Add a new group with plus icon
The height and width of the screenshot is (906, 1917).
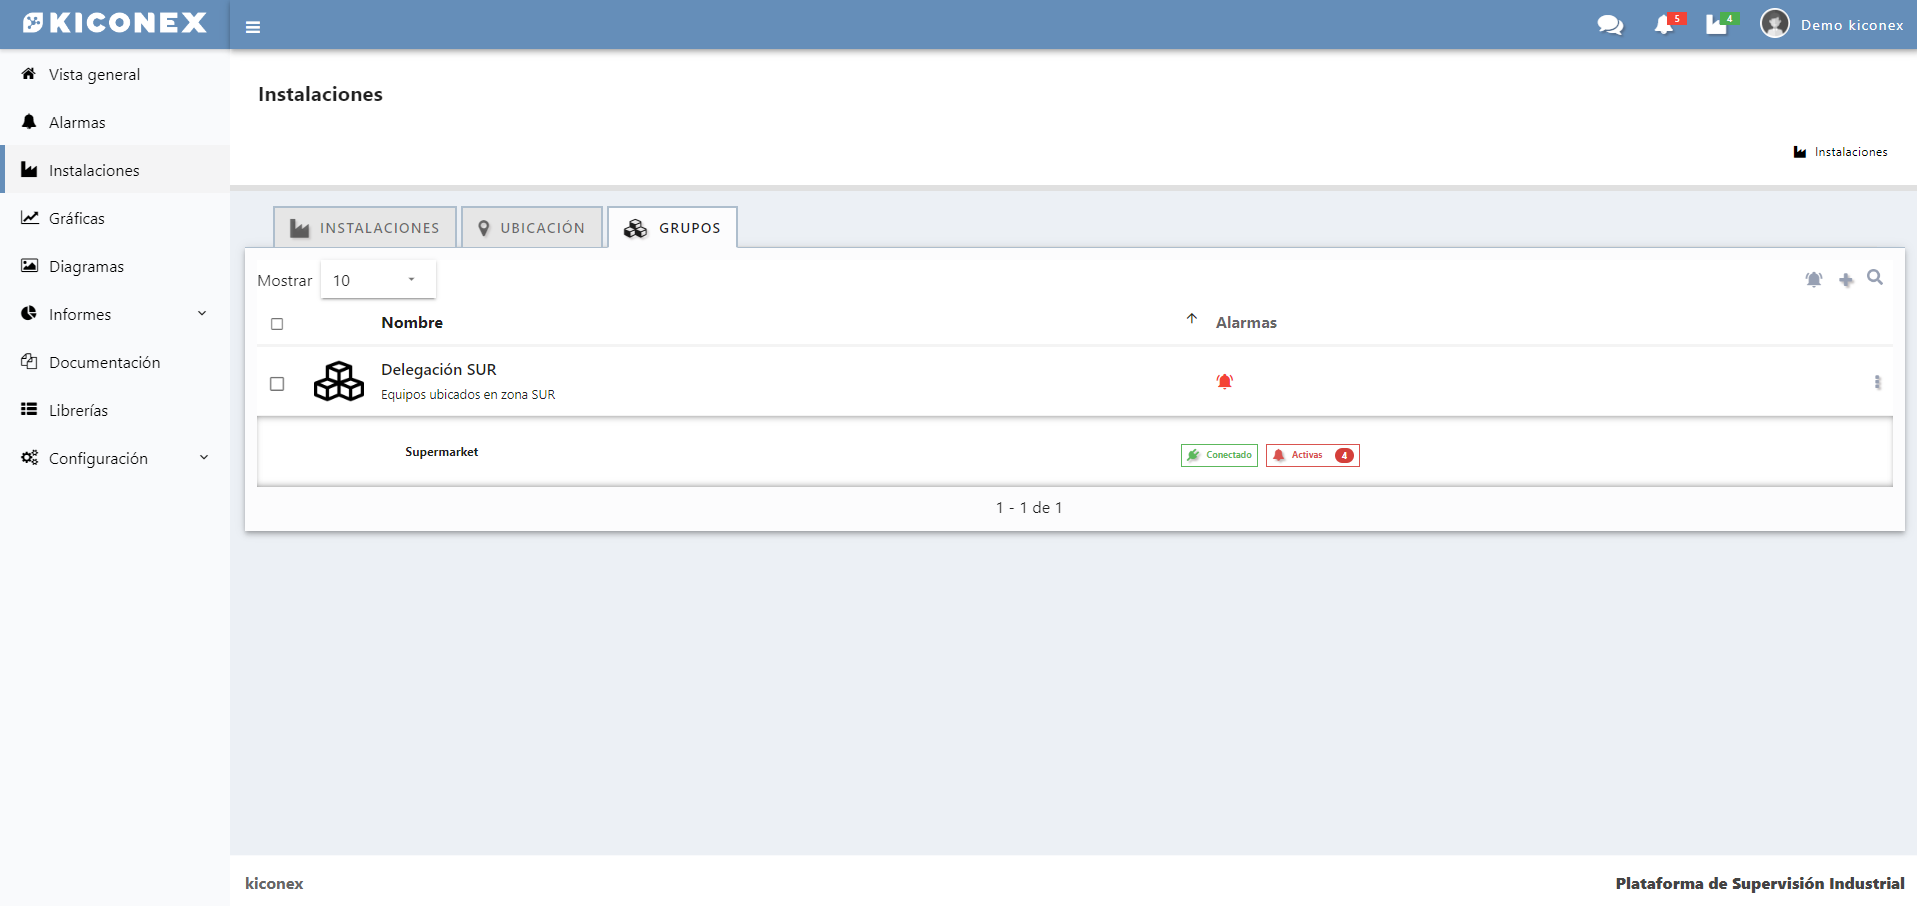(1846, 280)
